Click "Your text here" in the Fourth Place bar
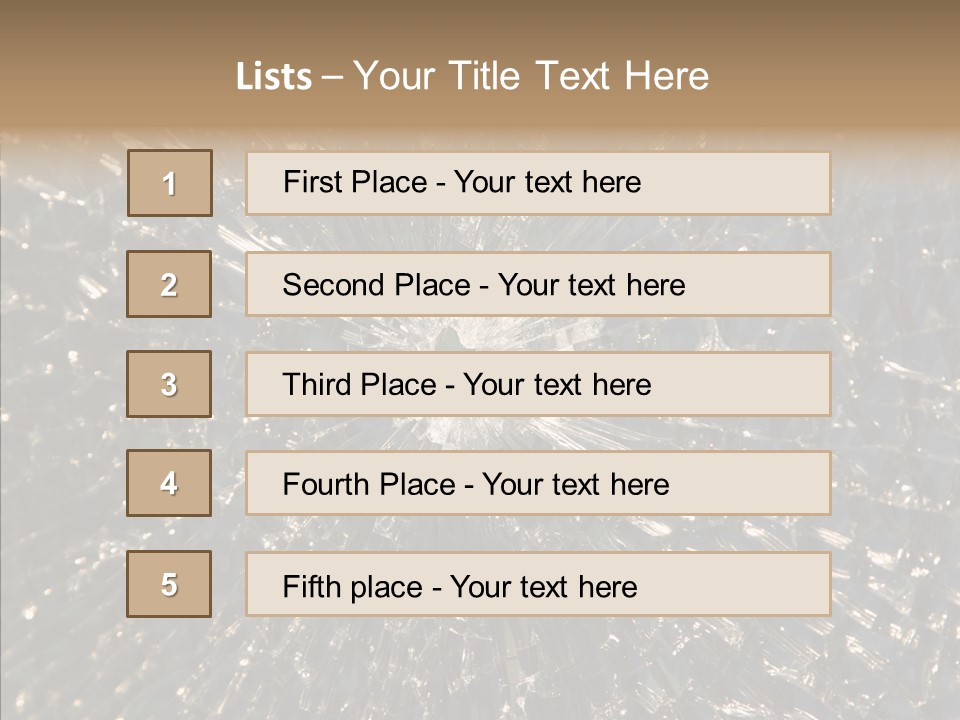Viewport: 960px width, 720px height. point(576,485)
